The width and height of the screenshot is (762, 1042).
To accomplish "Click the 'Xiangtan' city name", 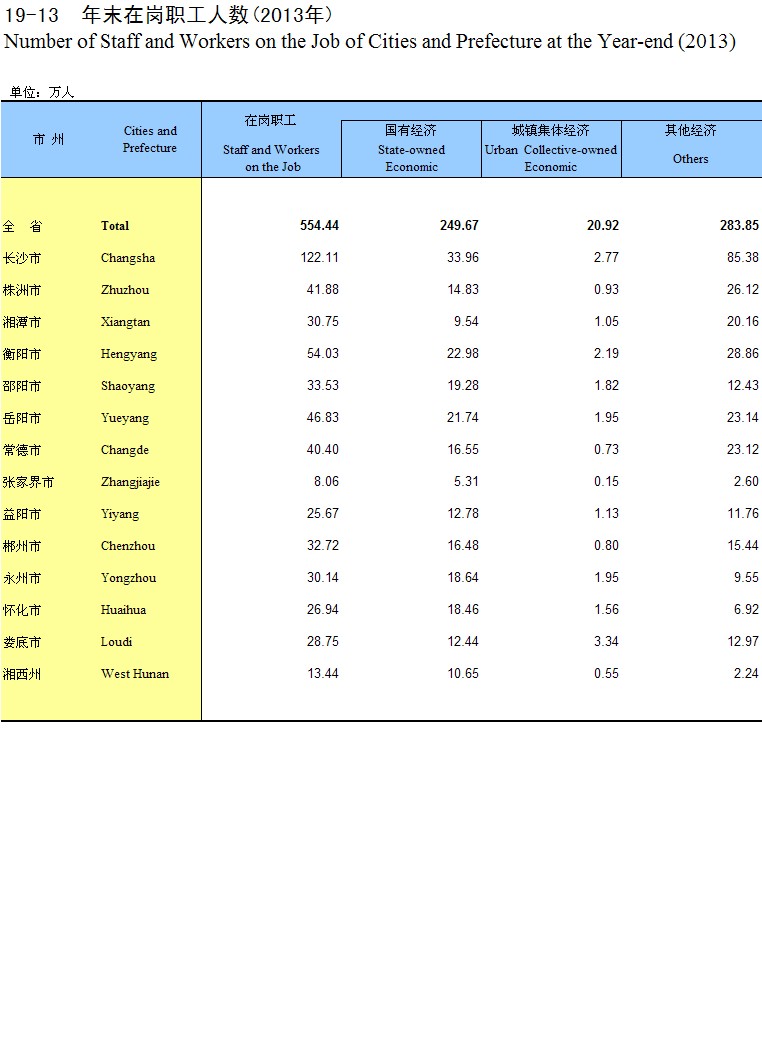I will [125, 322].
